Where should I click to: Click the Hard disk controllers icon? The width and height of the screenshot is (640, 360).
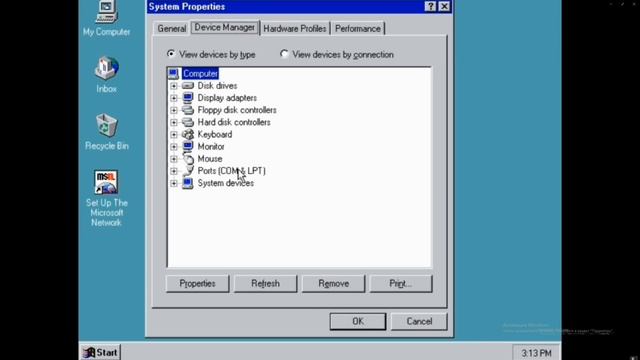point(188,122)
